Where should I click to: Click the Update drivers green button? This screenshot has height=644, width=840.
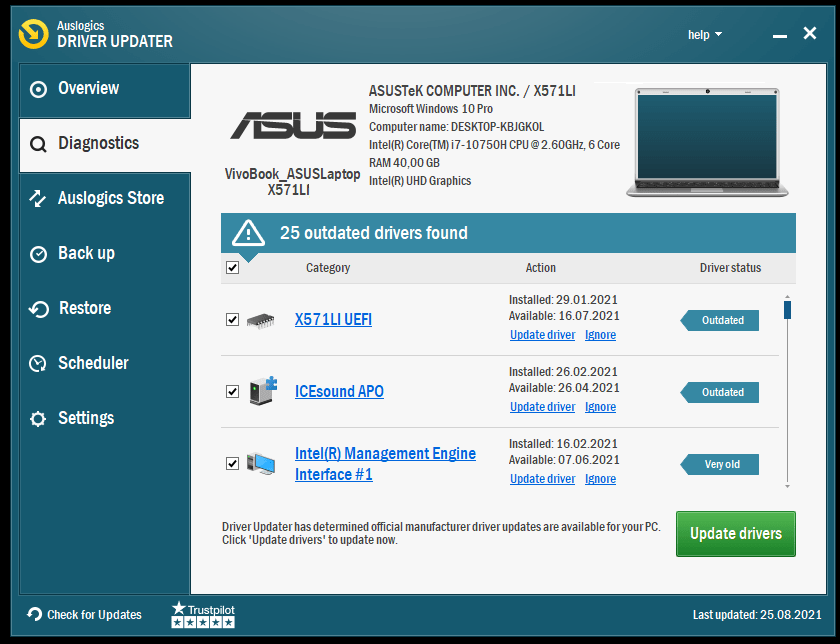point(735,533)
